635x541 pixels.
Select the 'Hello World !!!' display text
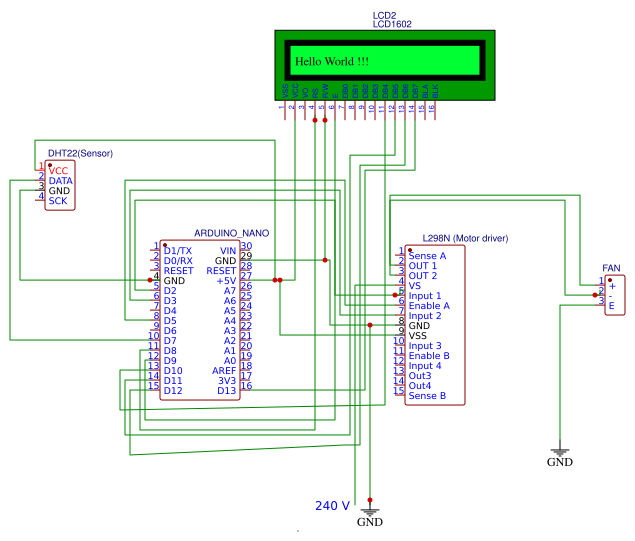tap(332, 62)
